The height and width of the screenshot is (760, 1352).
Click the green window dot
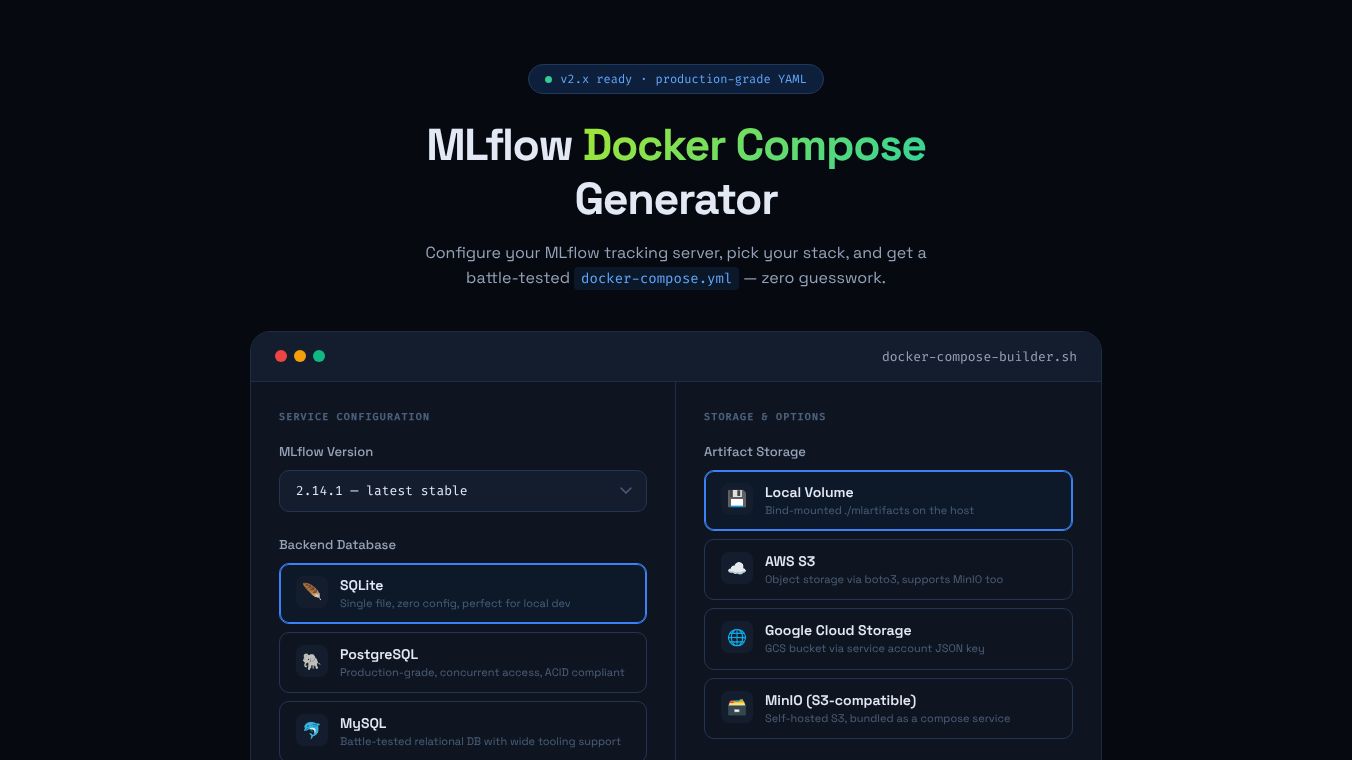point(319,356)
